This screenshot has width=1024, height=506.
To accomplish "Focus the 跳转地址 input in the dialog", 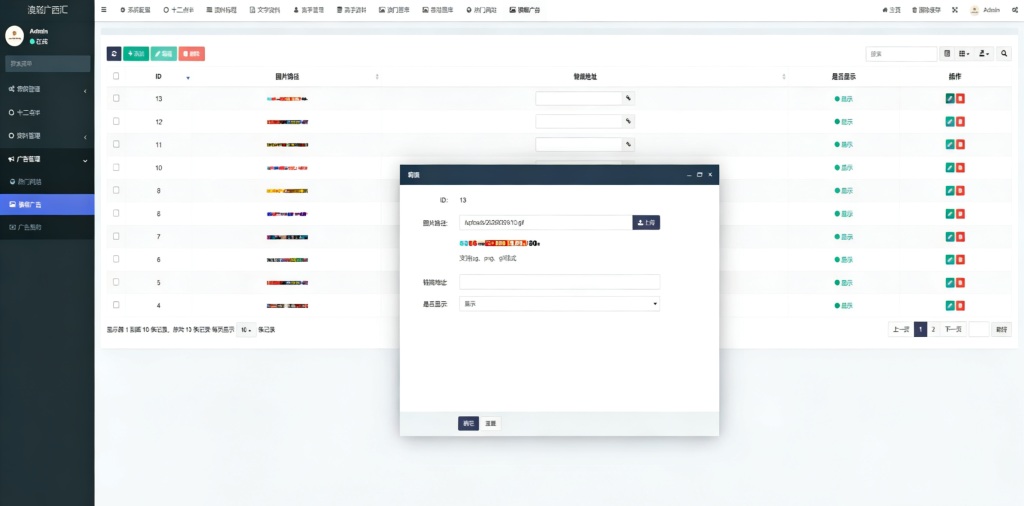I will [x=560, y=282].
